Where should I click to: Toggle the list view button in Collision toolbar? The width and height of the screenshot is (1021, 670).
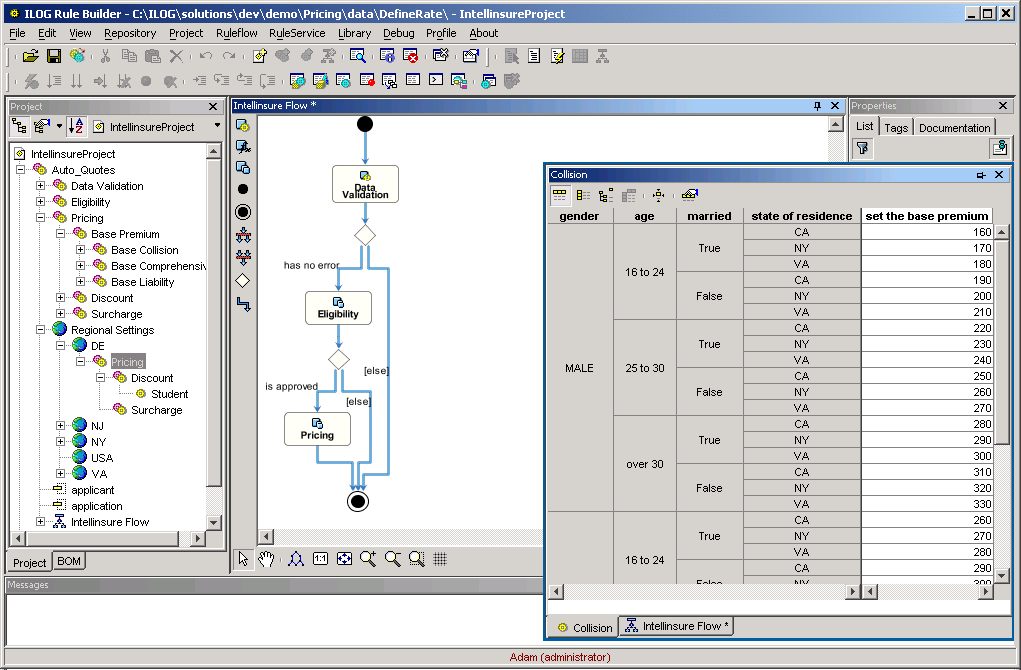coord(583,195)
